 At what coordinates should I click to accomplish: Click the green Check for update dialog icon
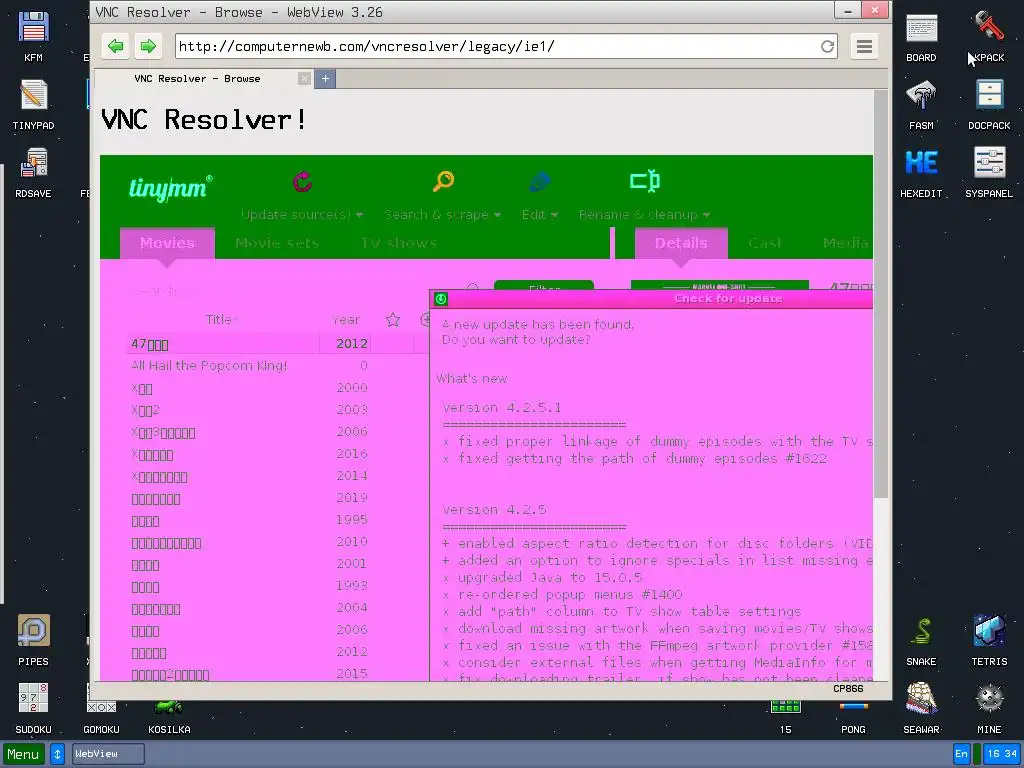point(441,299)
